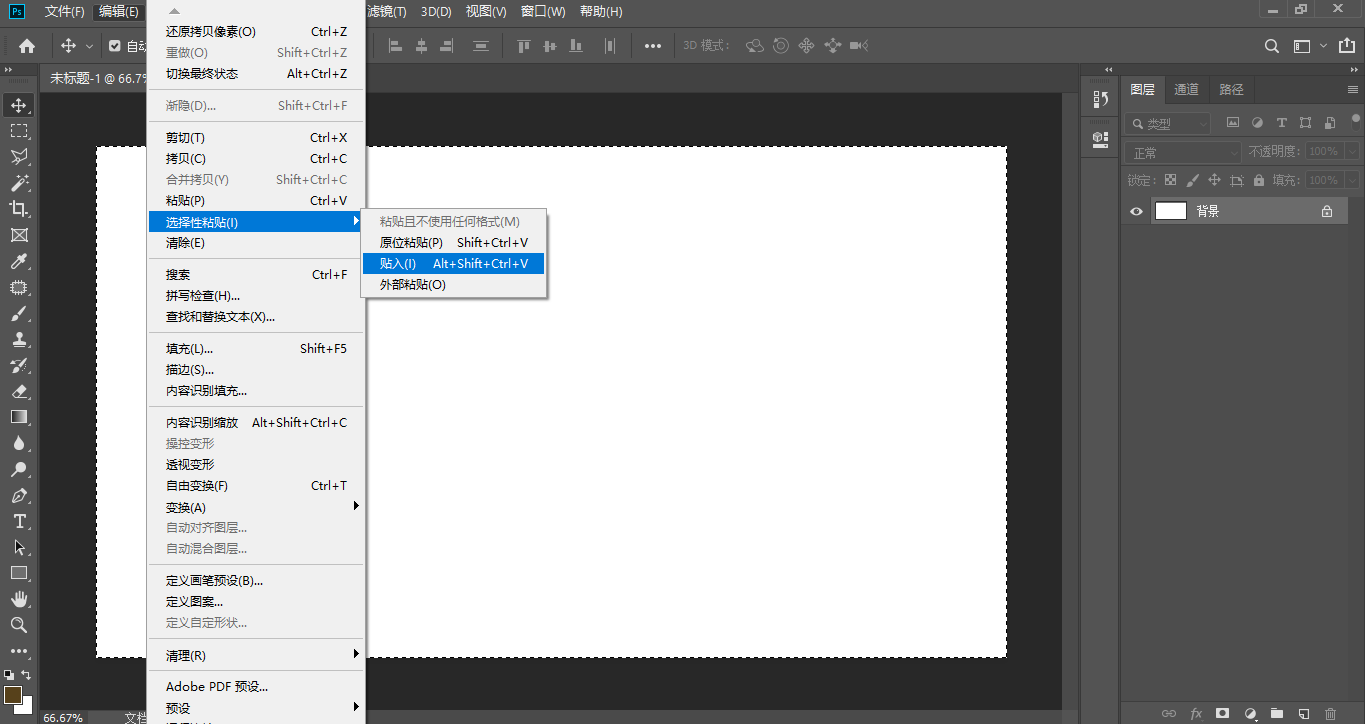Select the Healing/Patch tool
The width and height of the screenshot is (1365, 724).
[19, 287]
